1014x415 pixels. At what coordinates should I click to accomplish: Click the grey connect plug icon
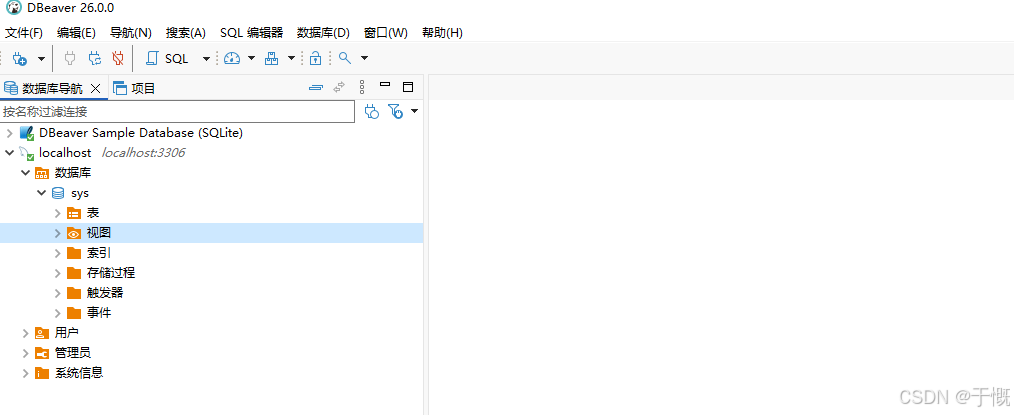[70, 59]
